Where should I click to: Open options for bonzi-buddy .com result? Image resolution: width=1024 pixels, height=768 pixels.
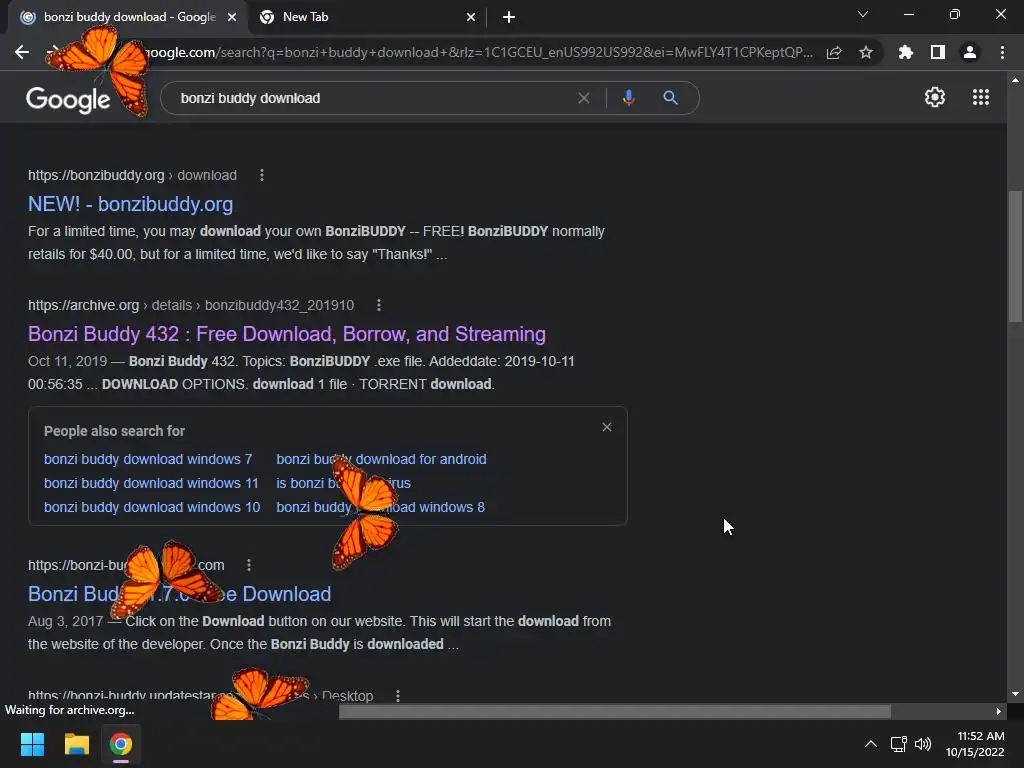tap(249, 565)
